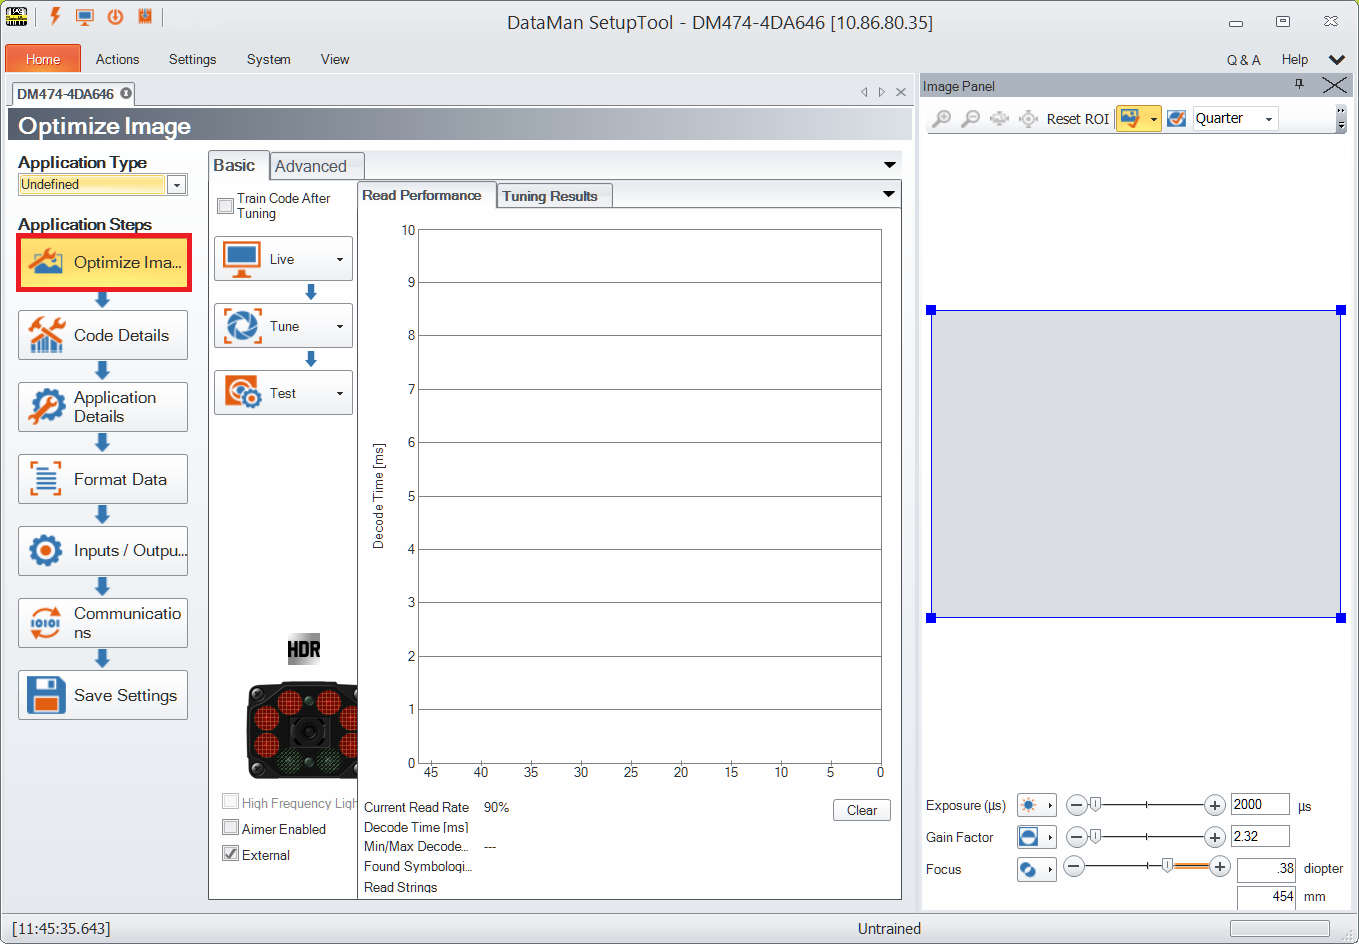Open the Application Type dropdown
Screen dimensions: 1359x944
click(176, 185)
